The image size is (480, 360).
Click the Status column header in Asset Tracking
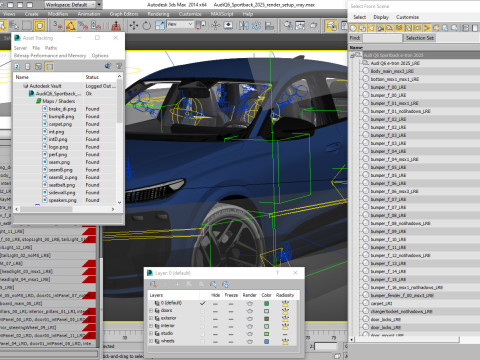point(100,77)
